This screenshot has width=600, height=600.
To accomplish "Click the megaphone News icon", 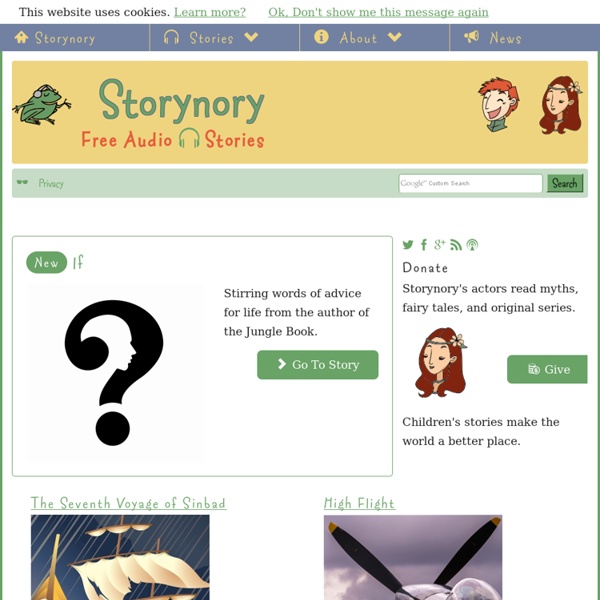I will pos(471,37).
